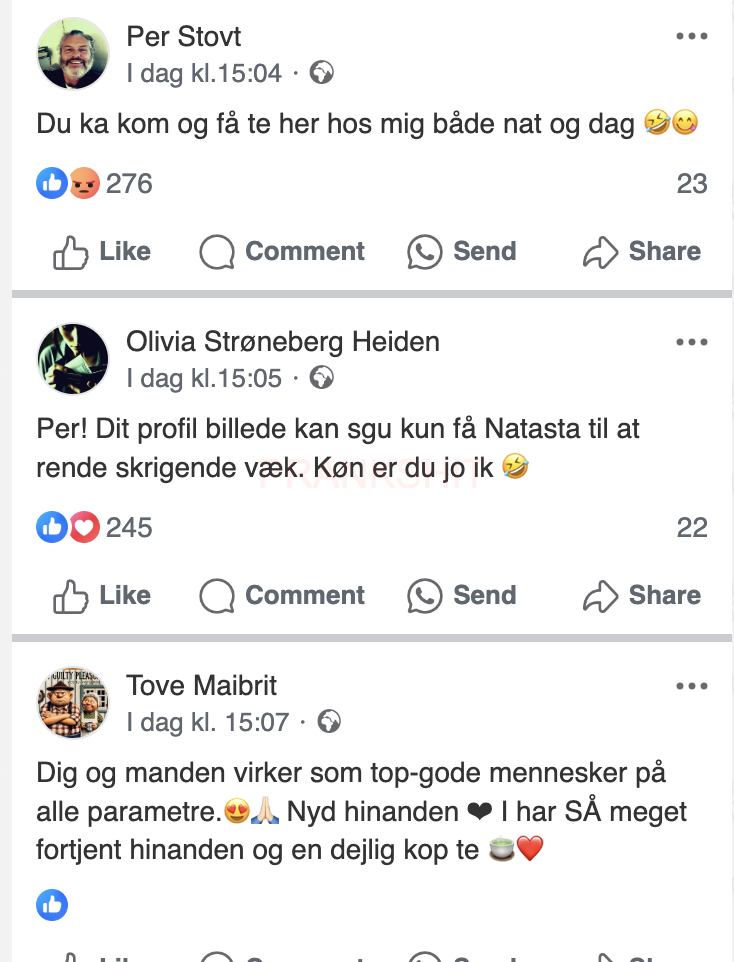View the 245 reactions on Olivia's post
The width and height of the screenshot is (734, 962).
[128, 528]
